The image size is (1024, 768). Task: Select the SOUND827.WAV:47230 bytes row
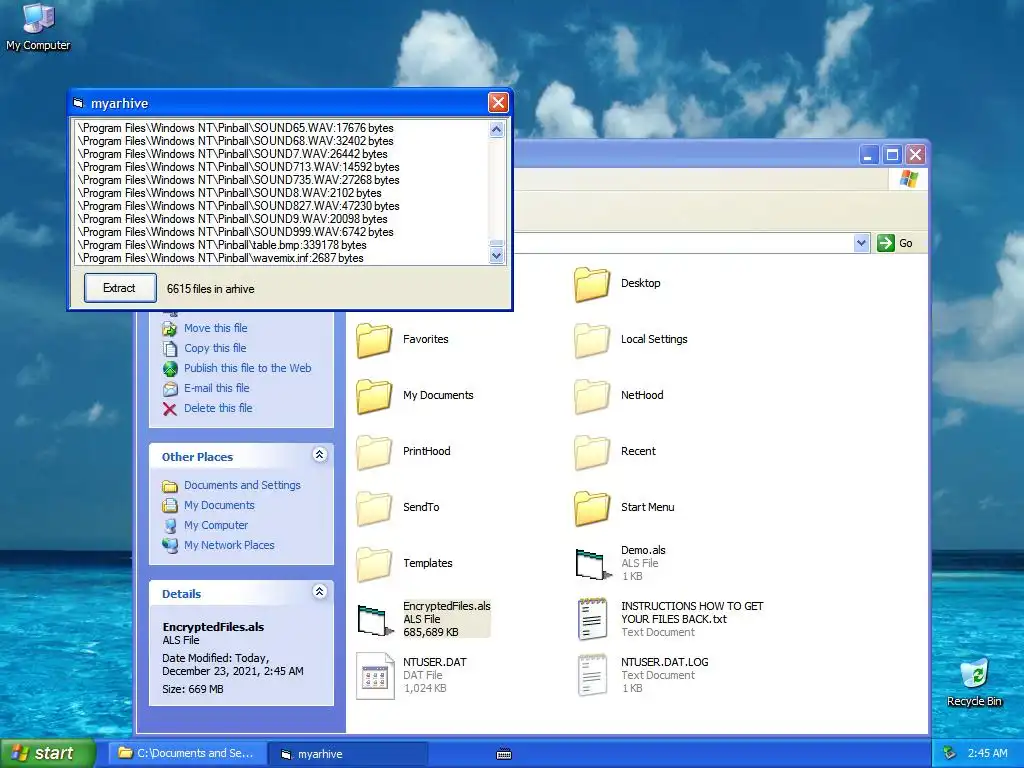click(281, 206)
